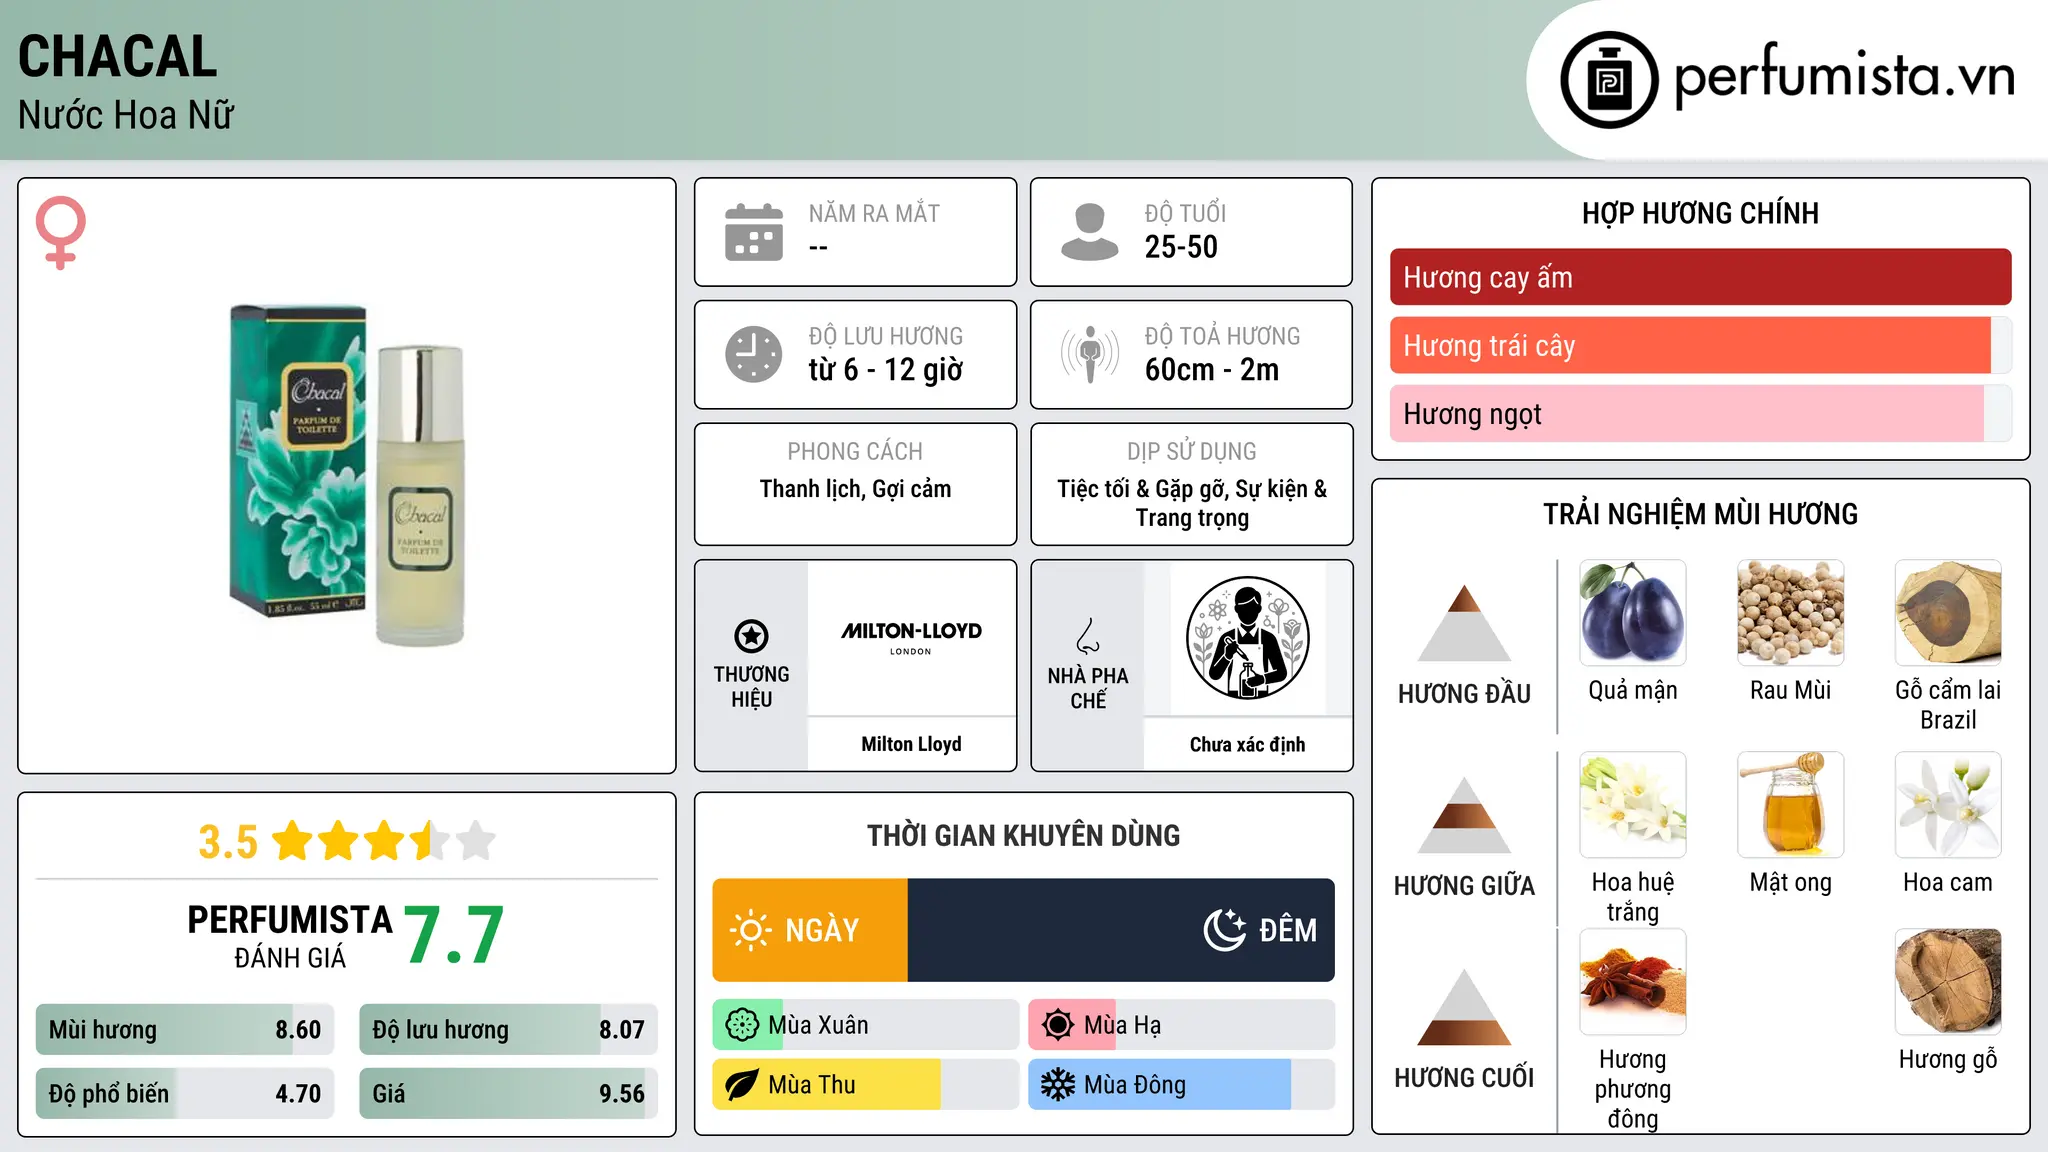
Task: Click the person icon beside Độ tuổi
Action: pos(1089,232)
